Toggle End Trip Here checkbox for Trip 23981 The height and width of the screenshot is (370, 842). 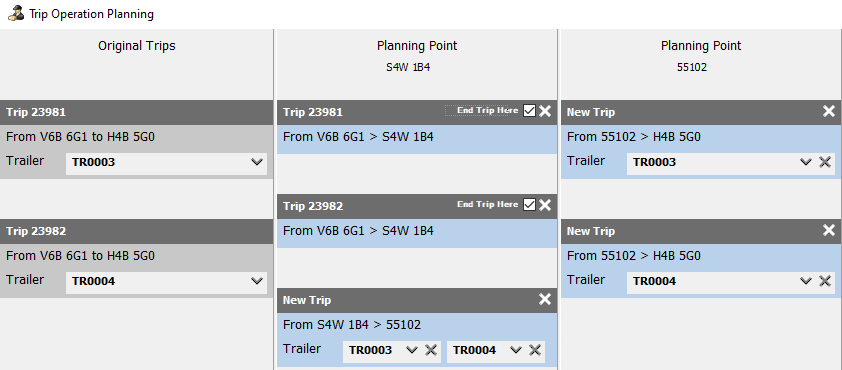[x=529, y=111]
